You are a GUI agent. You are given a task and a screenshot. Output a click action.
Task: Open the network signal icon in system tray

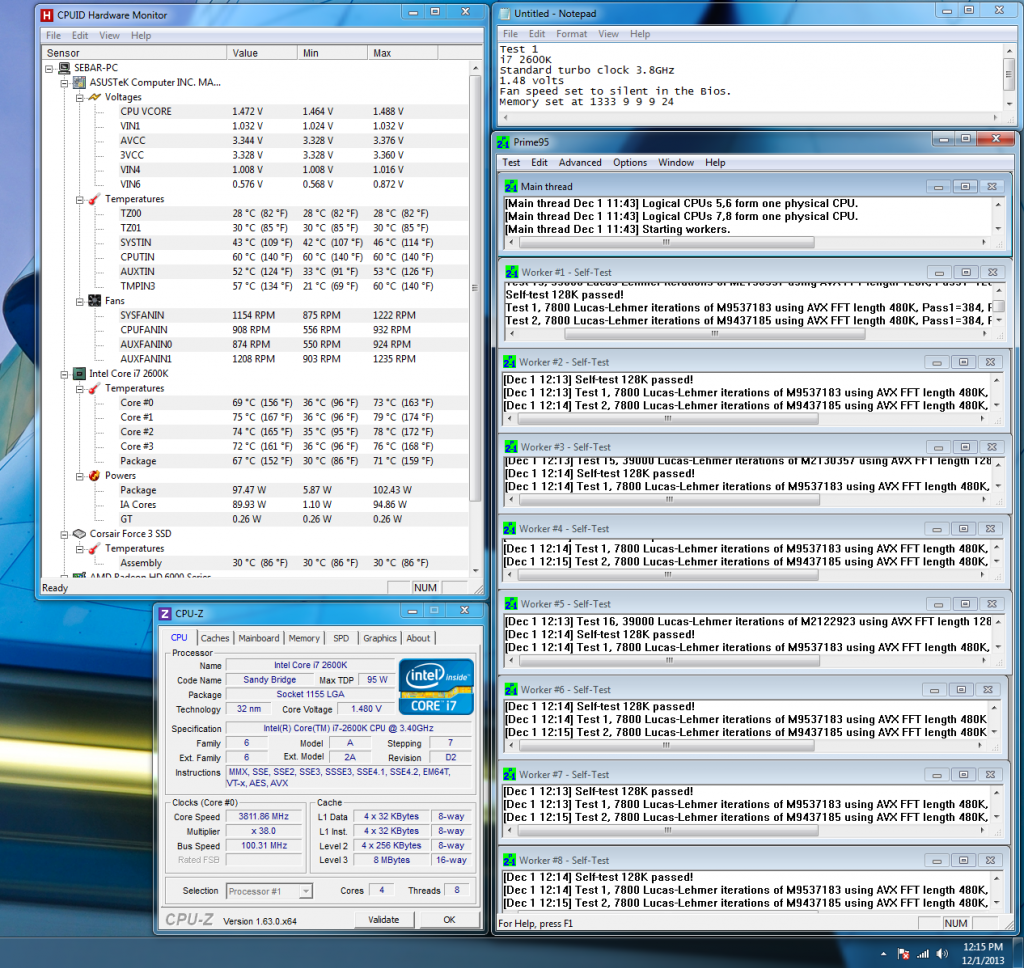point(923,954)
